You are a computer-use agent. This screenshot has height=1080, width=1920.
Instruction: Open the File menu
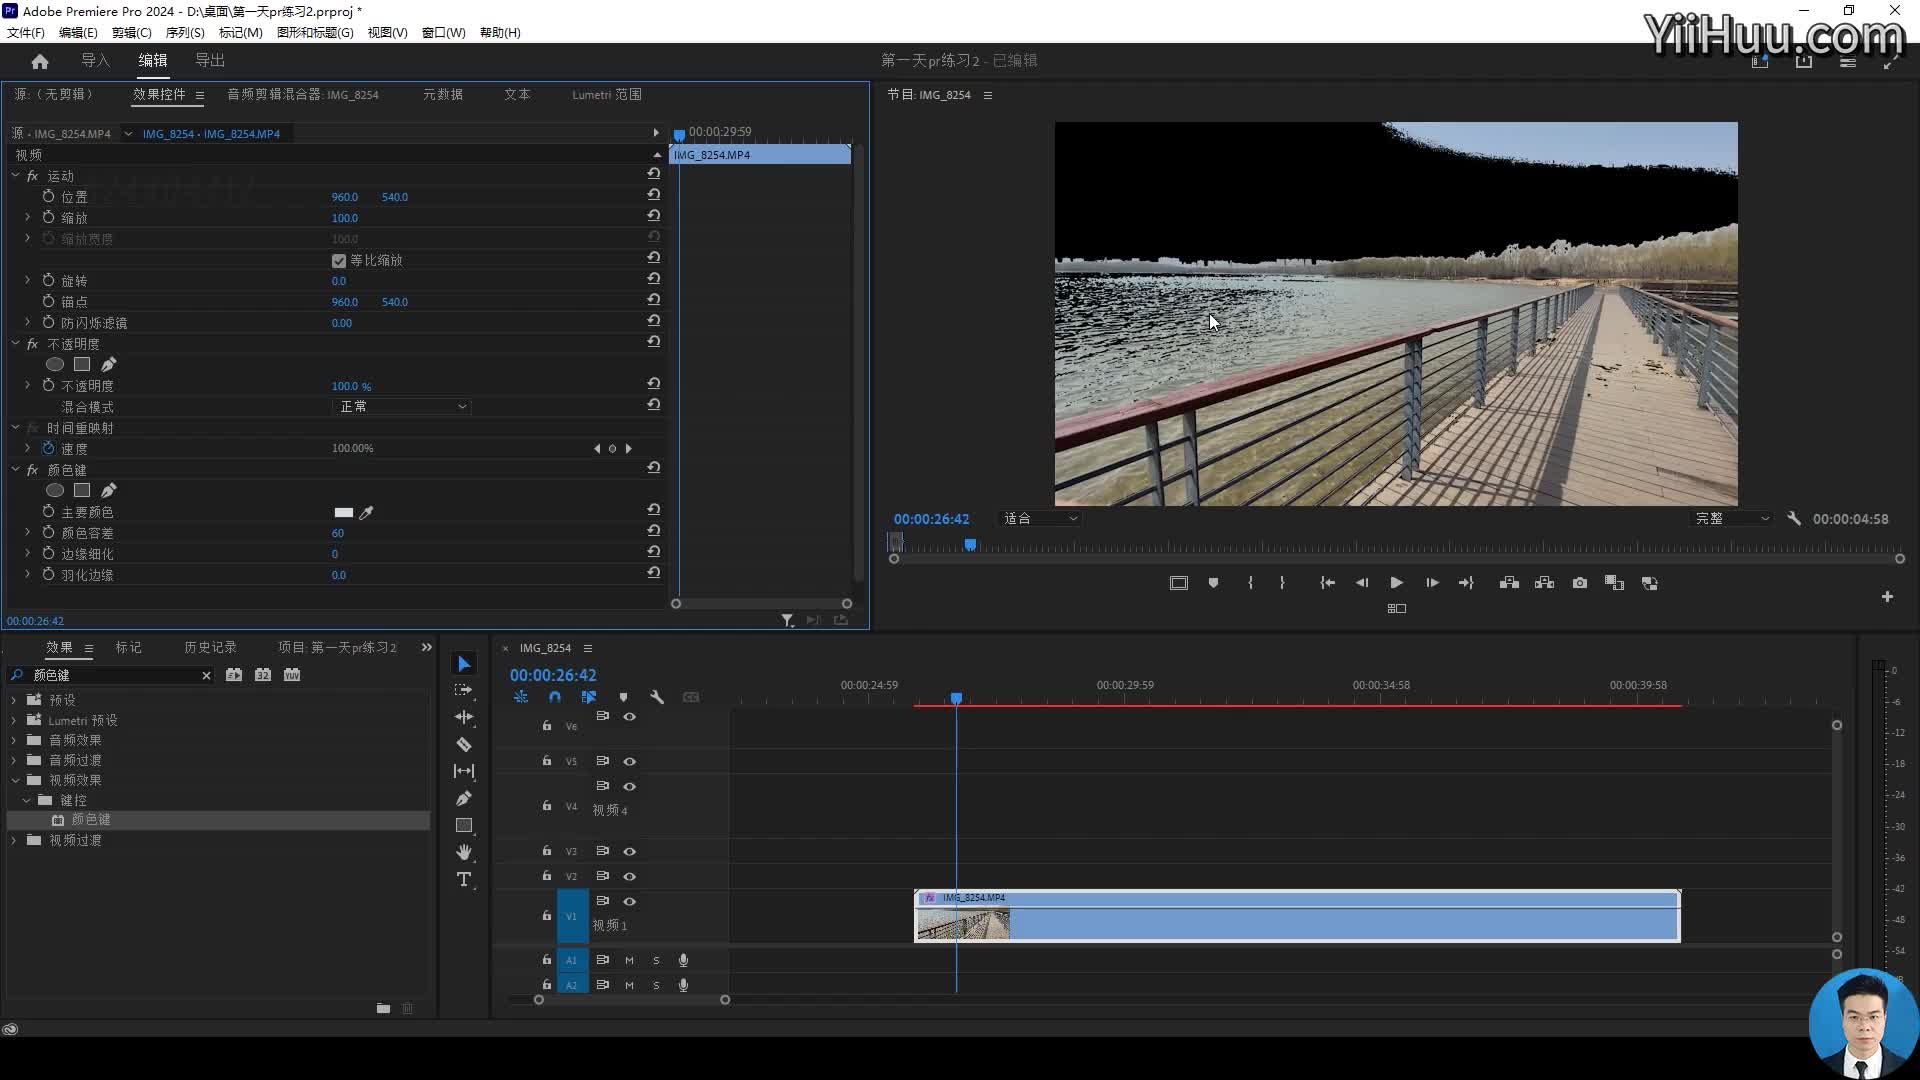(26, 32)
